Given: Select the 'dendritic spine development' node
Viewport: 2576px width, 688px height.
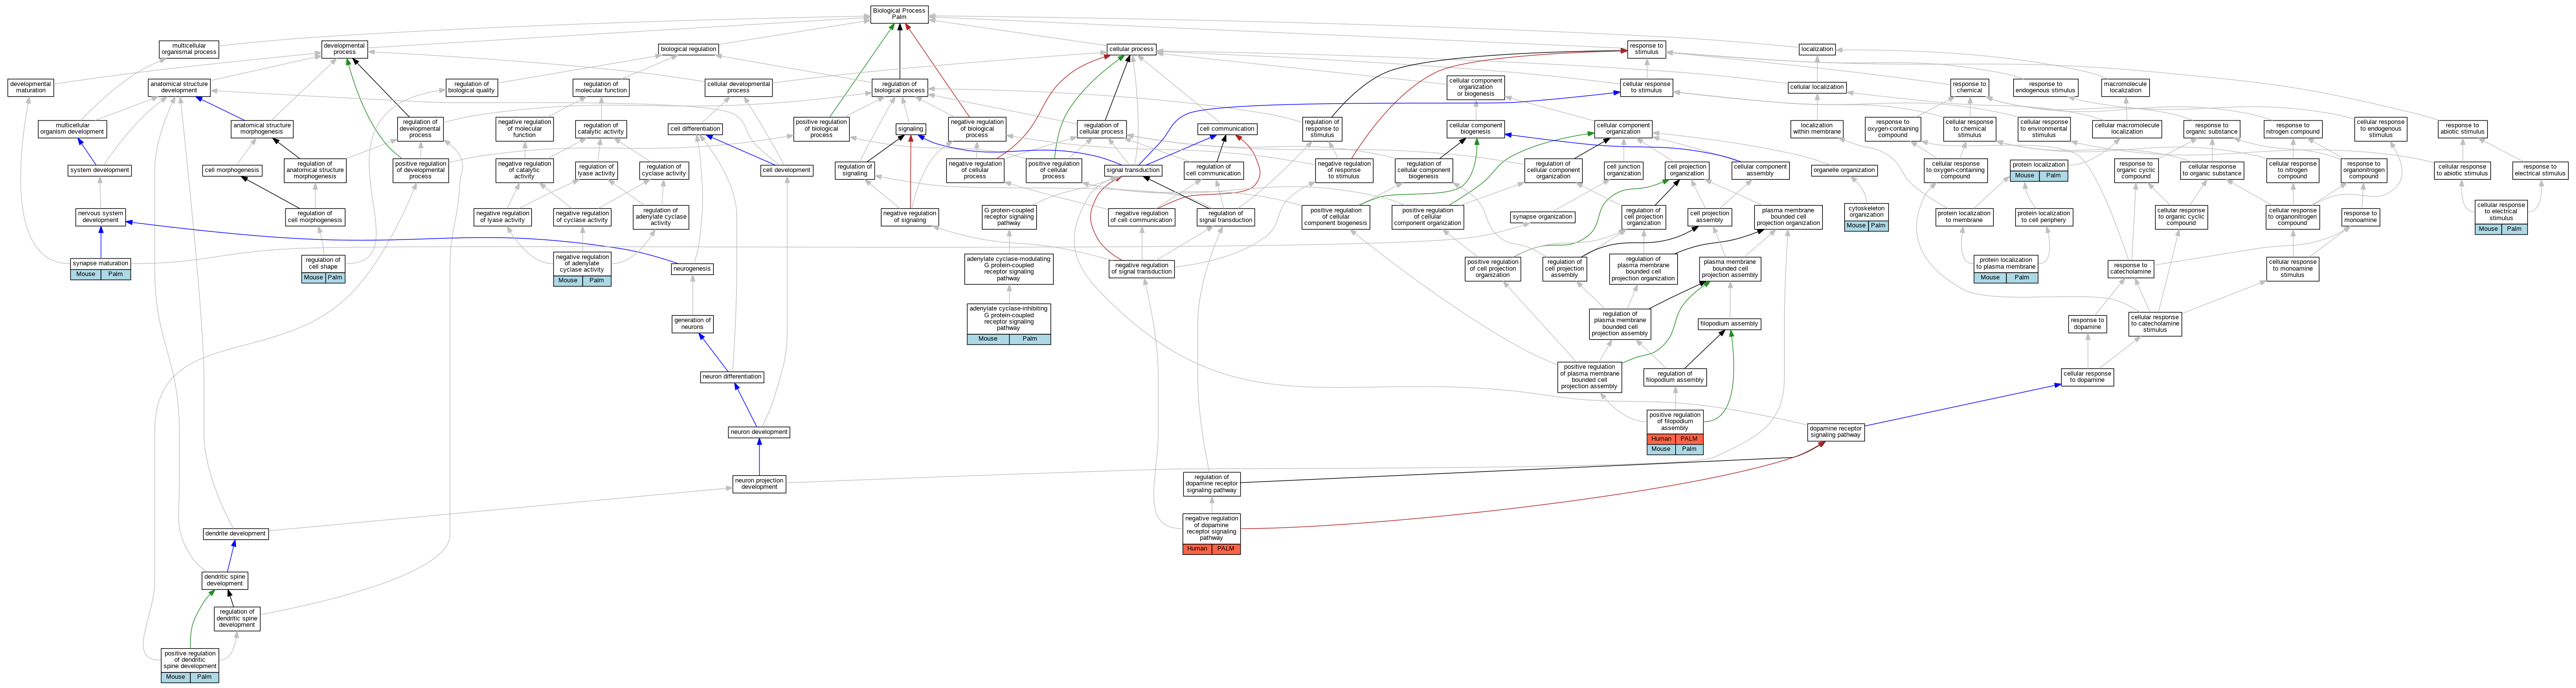Looking at the screenshot, I should click(224, 580).
